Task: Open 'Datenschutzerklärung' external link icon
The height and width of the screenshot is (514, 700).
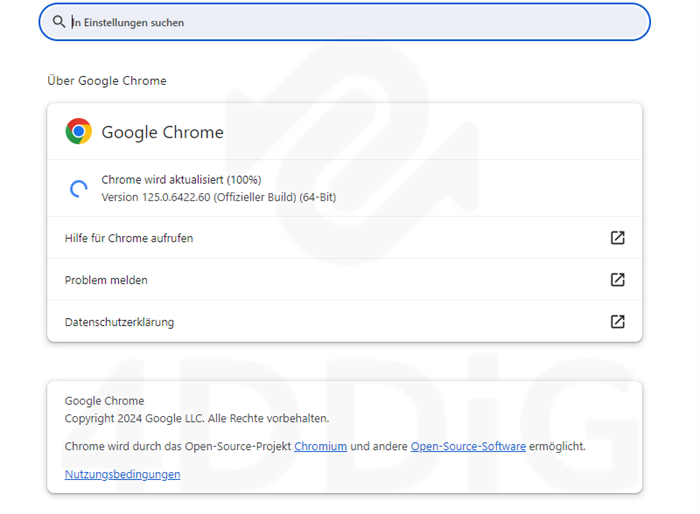Action: click(x=617, y=322)
